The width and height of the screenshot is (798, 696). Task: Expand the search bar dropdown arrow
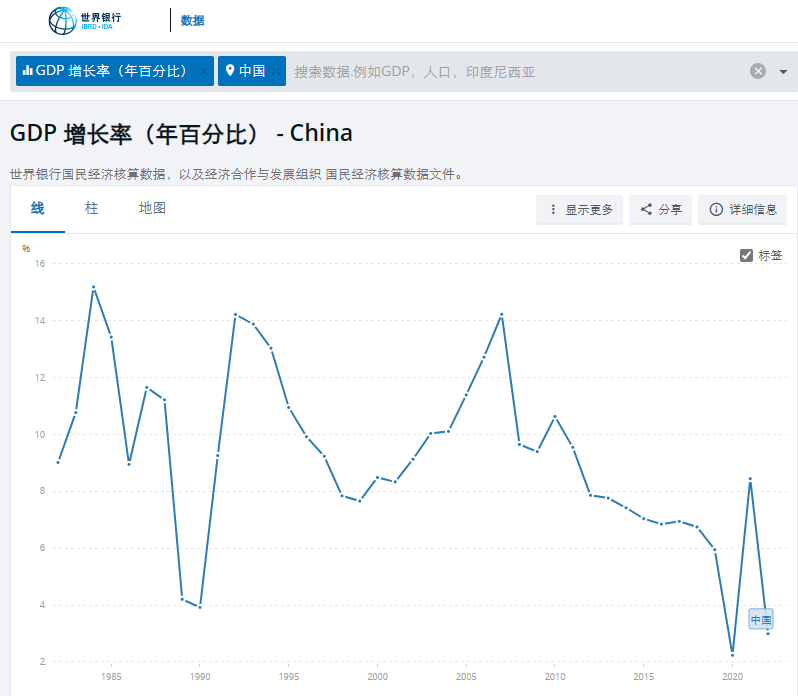coord(783,71)
